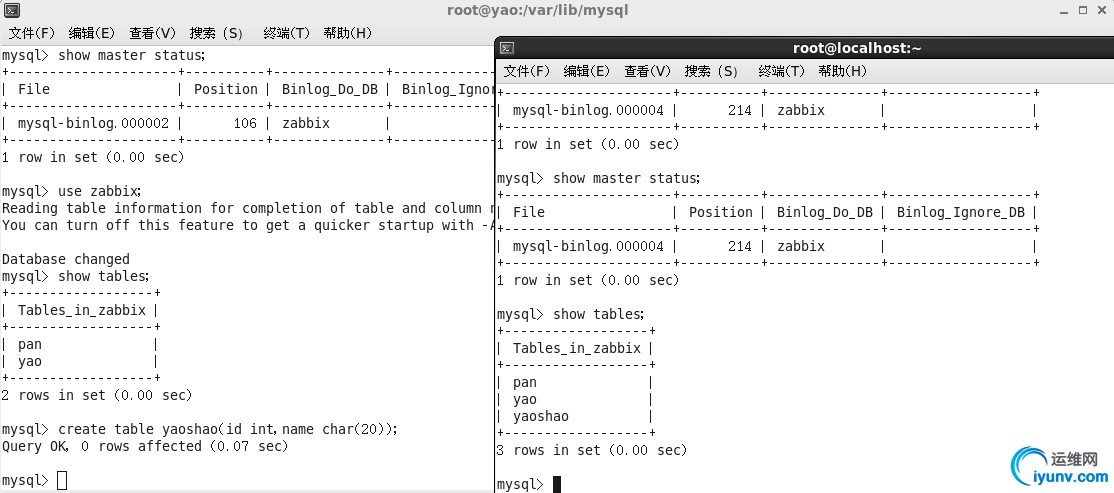Open 搜索(S) menu in root@yao window

[217, 33]
